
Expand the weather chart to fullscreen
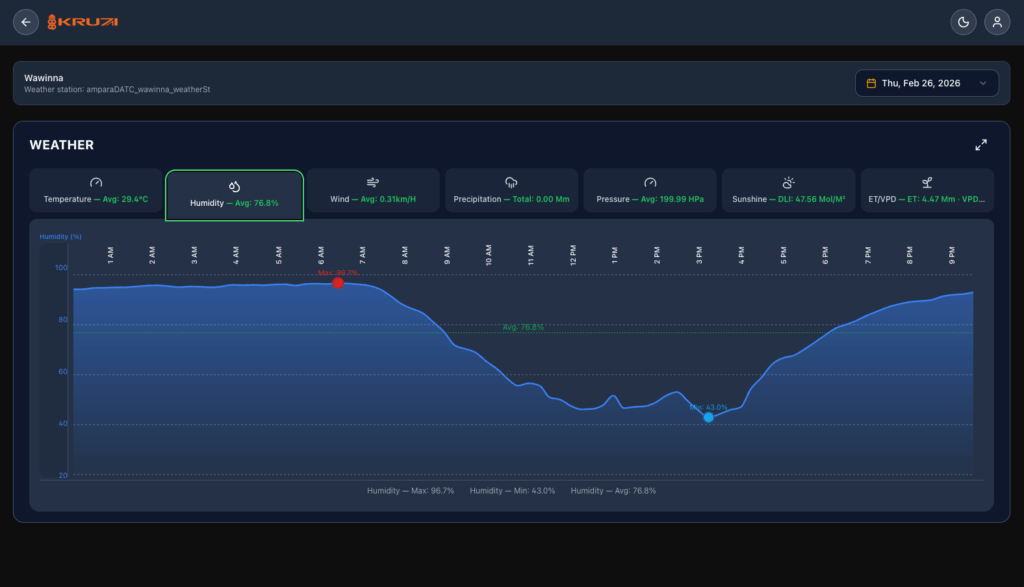coord(981,144)
